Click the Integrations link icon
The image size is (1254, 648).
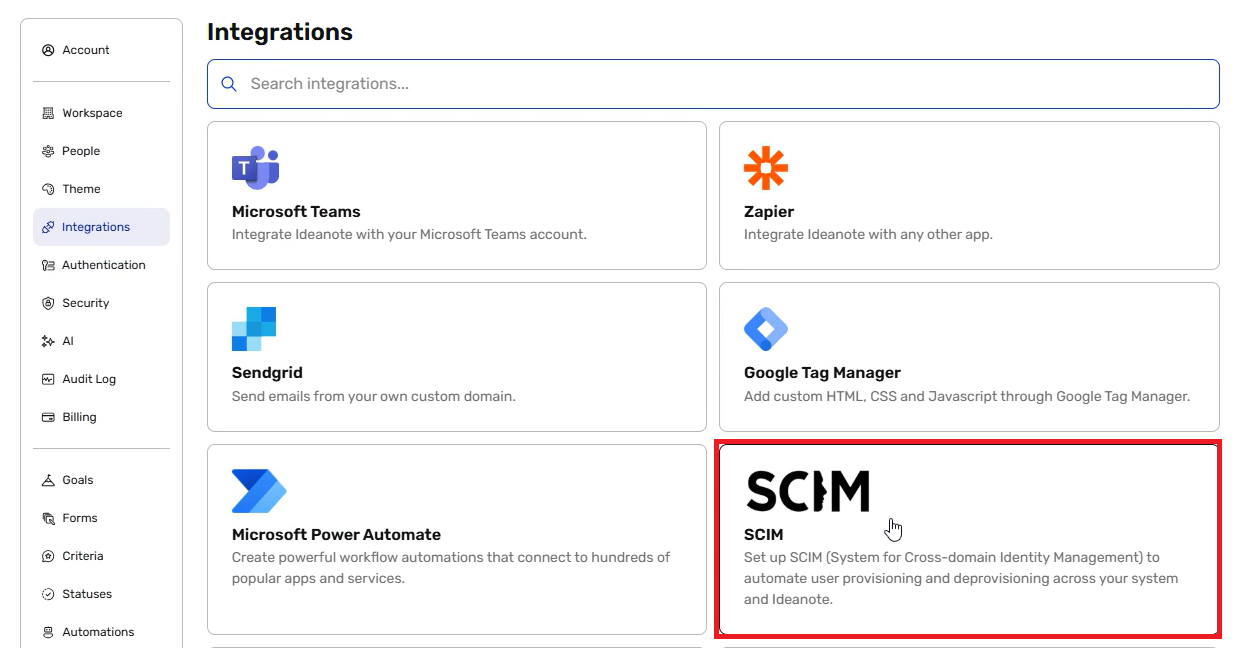click(x=48, y=227)
